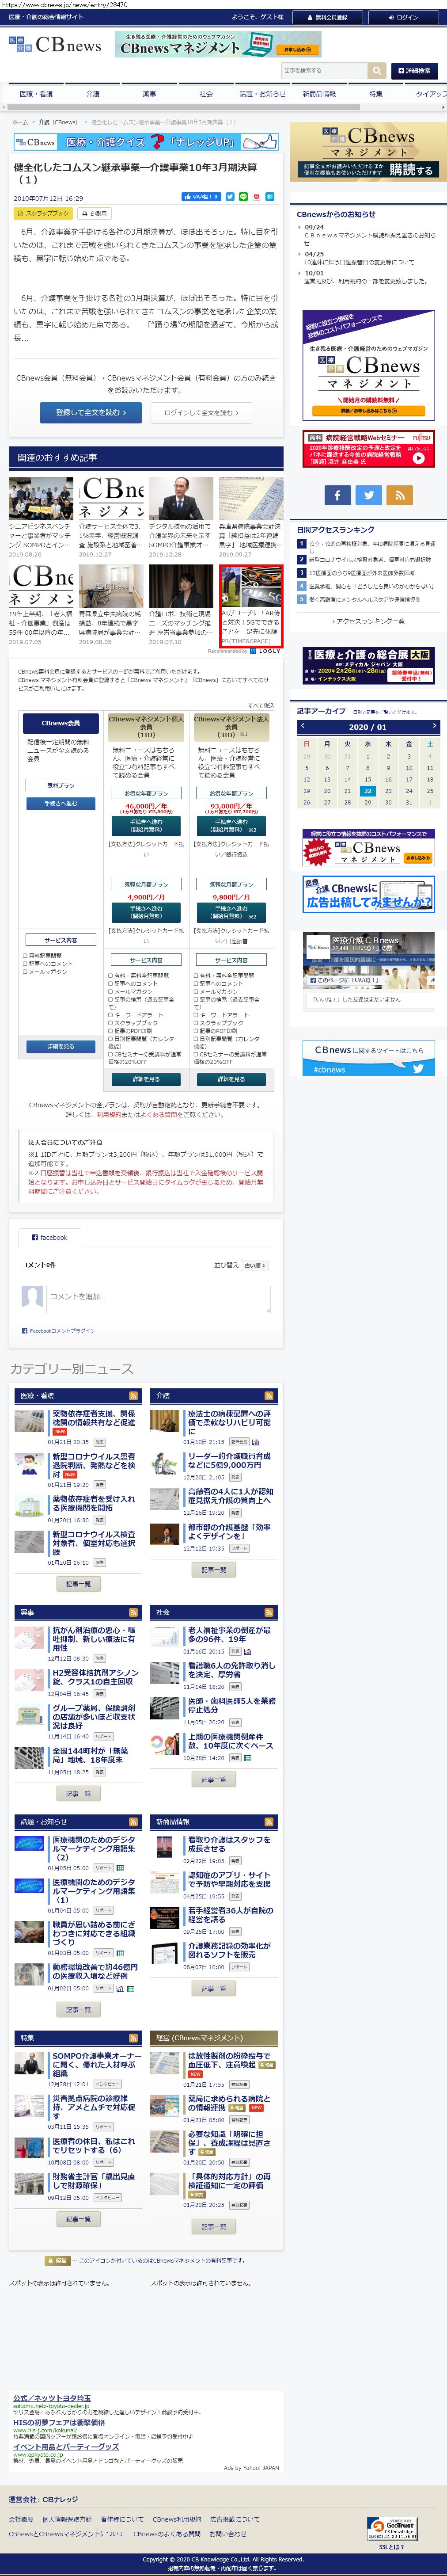The image size is (447, 2576).
Task: Click 登録して全文を読む button
Action: pos(91,412)
